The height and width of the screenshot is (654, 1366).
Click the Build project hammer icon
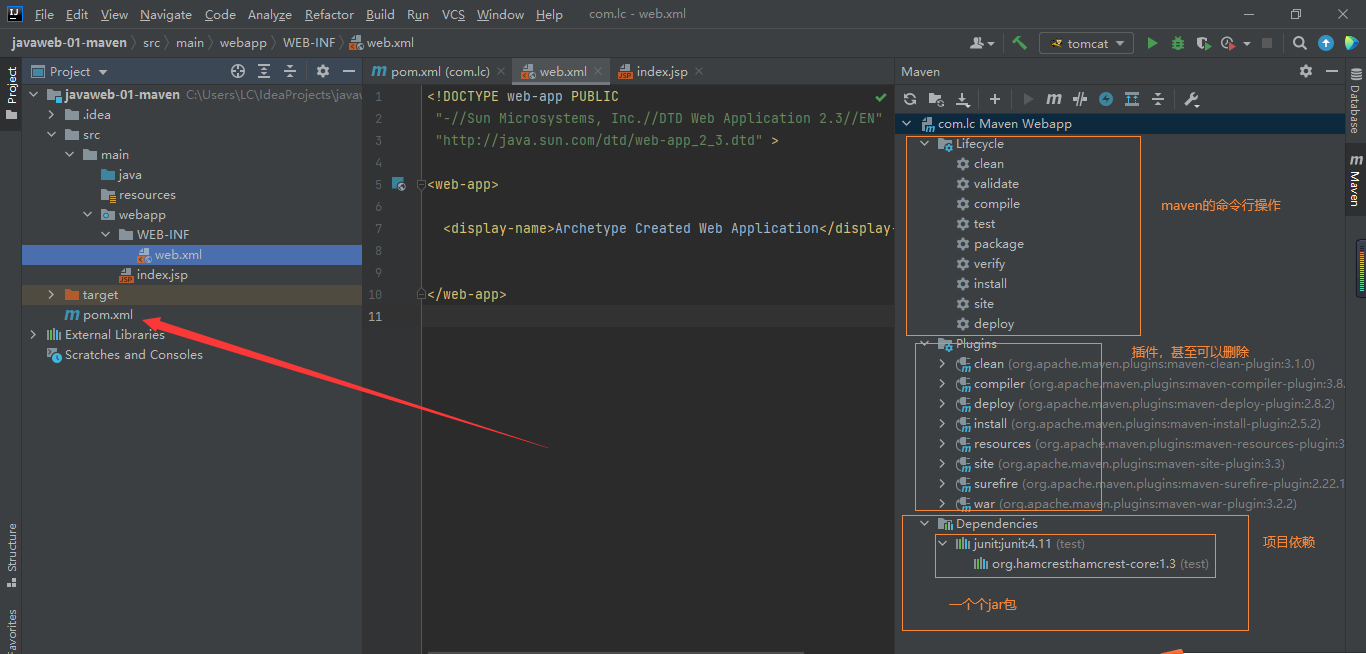click(x=1019, y=43)
